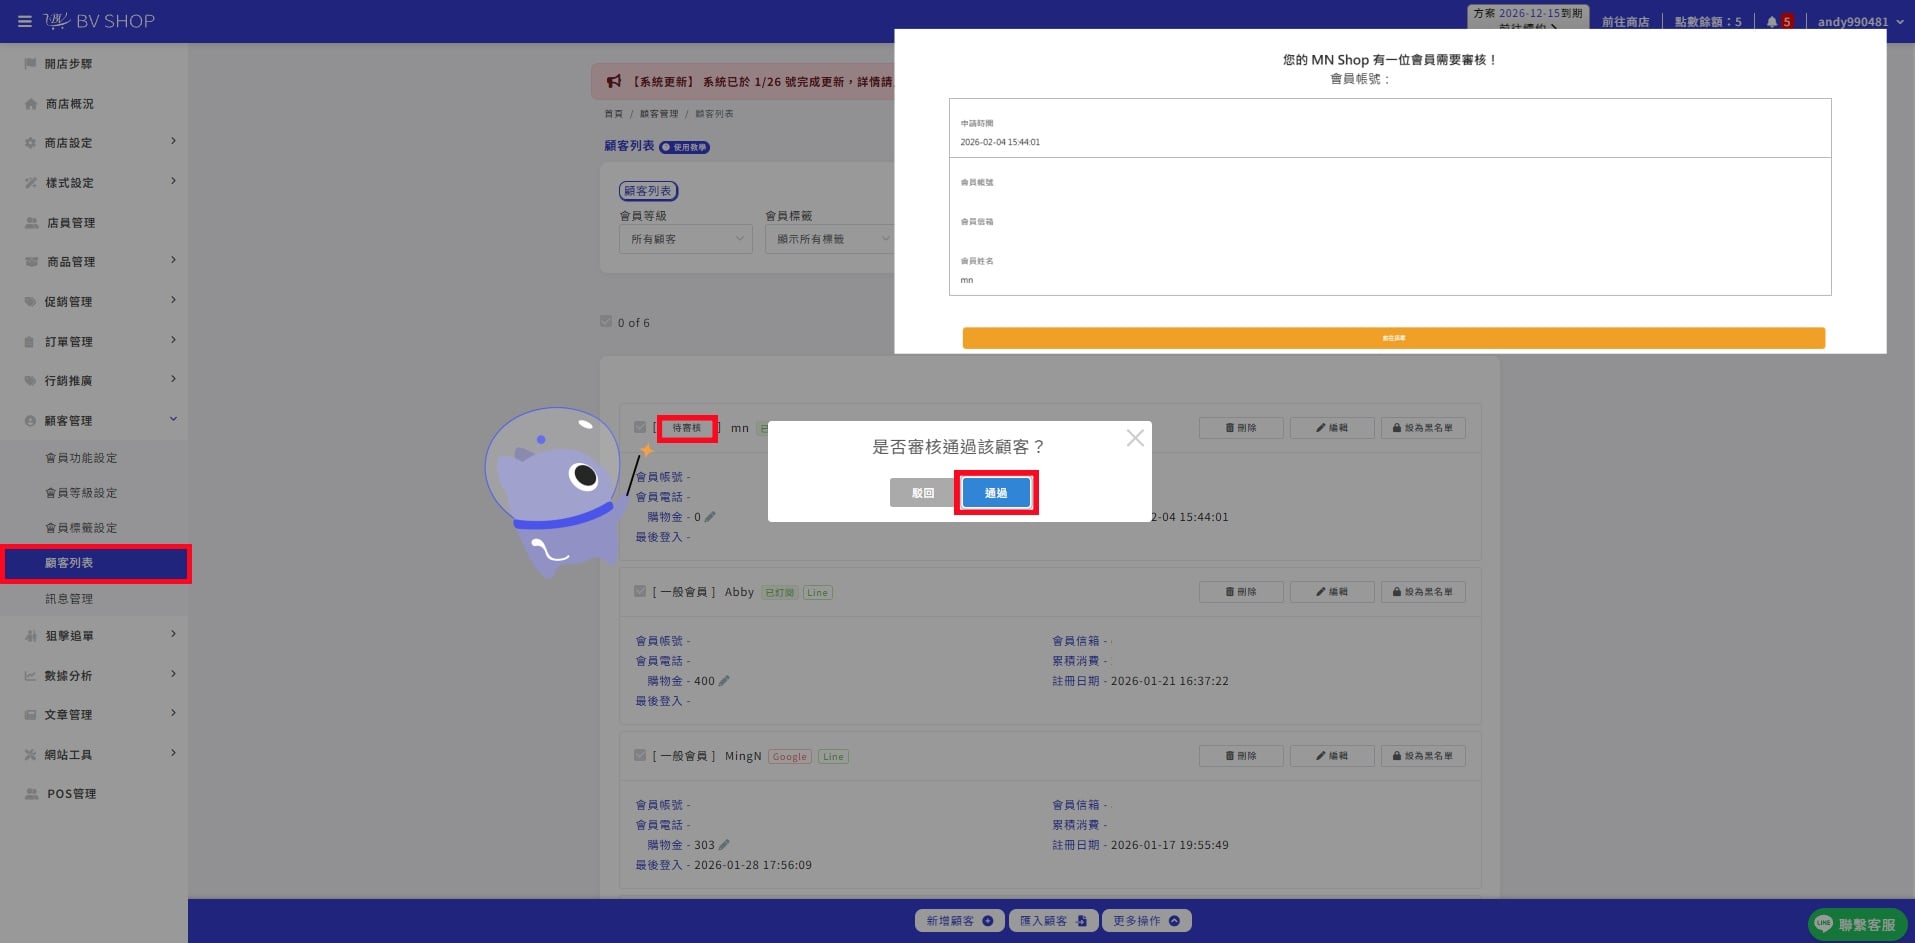The width and height of the screenshot is (1915, 943).
Task: Open the hamburger menu icon
Action: point(24,21)
